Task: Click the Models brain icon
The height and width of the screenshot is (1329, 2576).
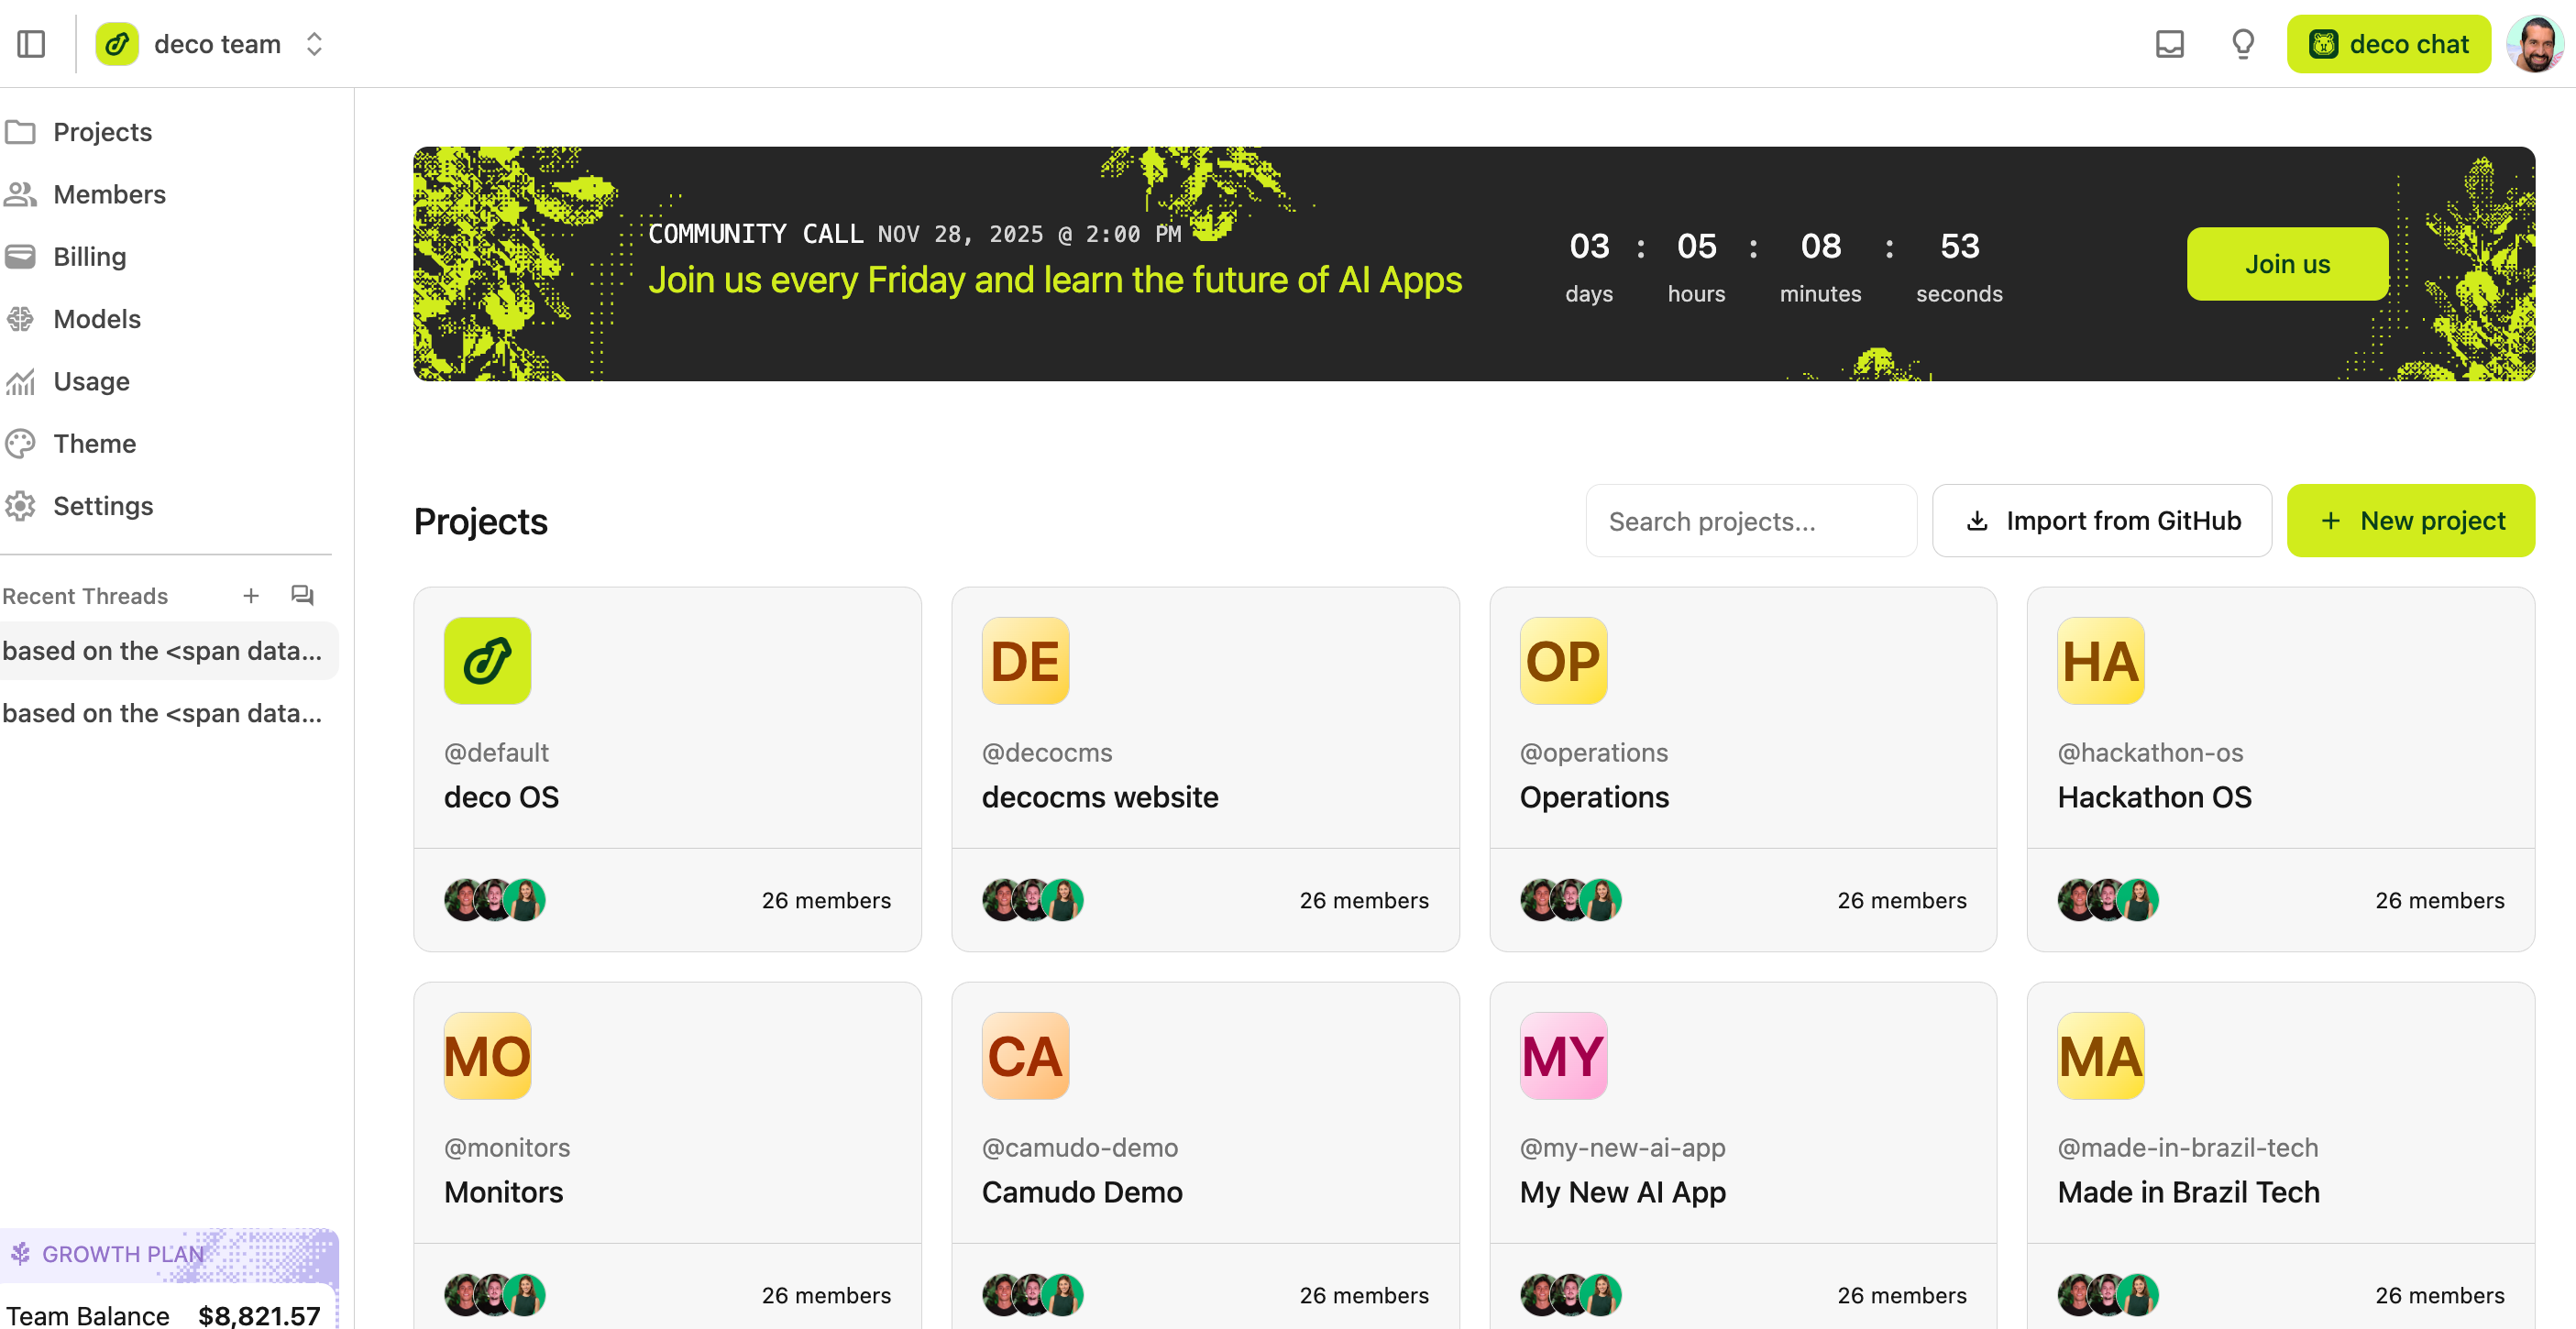Action: coord(20,319)
